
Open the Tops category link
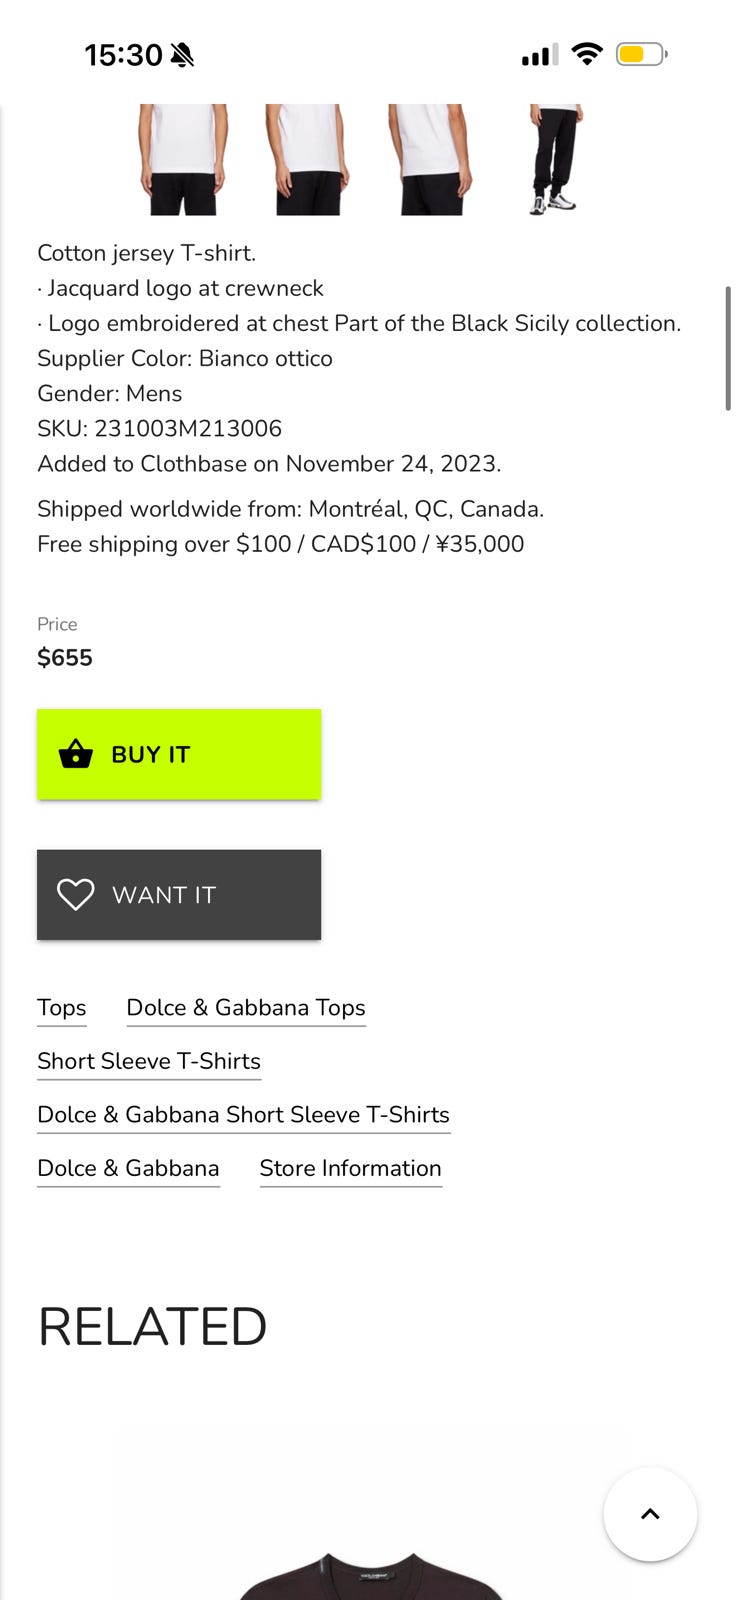coord(62,1008)
